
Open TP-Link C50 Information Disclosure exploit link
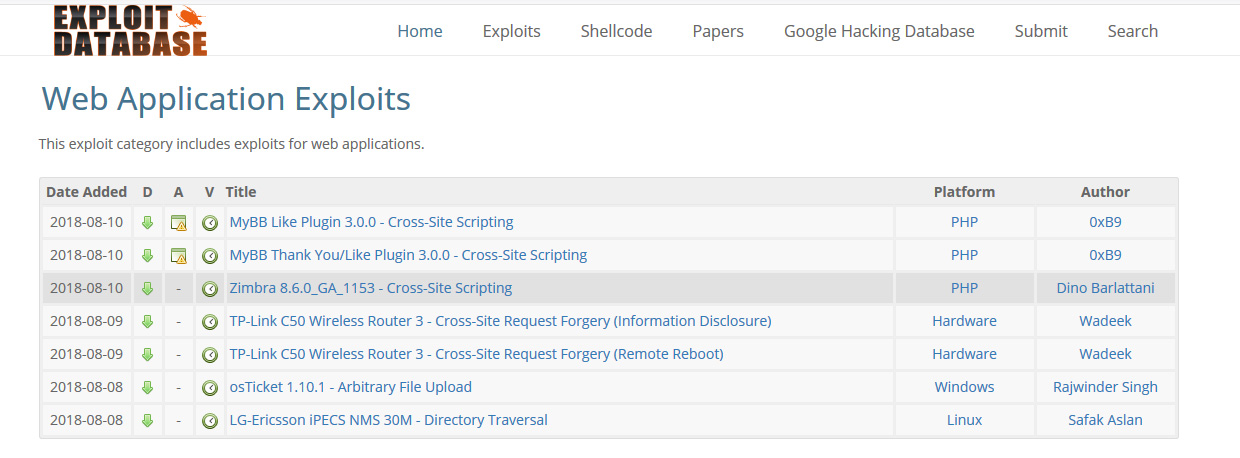tap(500, 321)
